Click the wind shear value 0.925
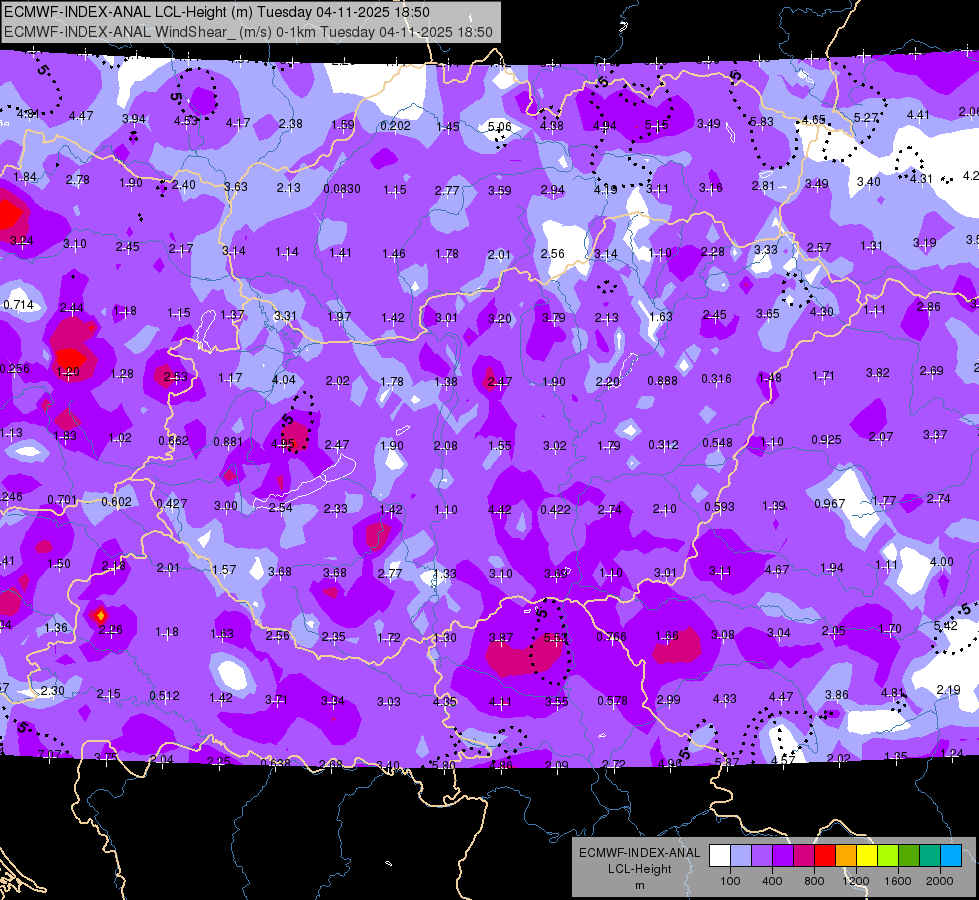This screenshot has height=900, width=979. coord(826,440)
